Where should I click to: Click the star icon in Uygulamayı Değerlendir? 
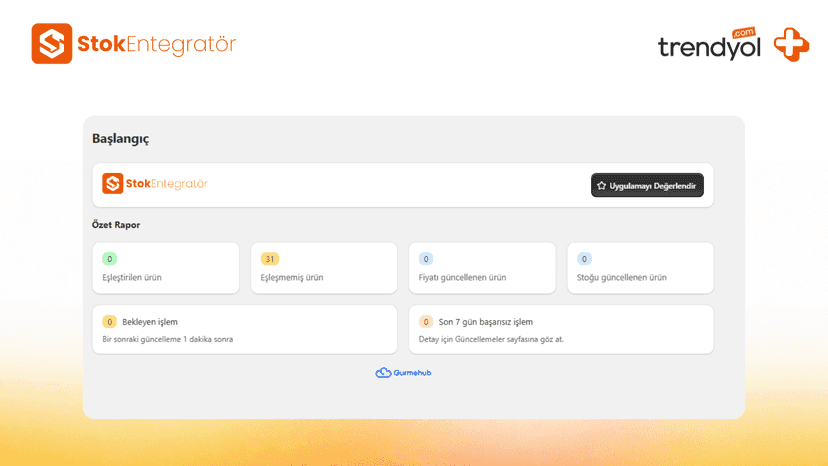point(601,185)
